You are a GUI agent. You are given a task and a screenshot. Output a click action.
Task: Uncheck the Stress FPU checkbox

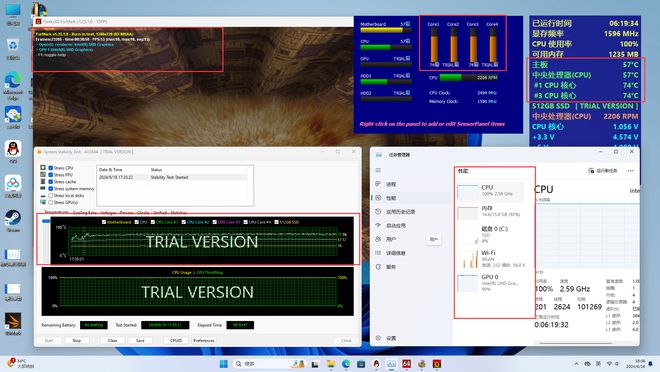[x=51, y=175]
